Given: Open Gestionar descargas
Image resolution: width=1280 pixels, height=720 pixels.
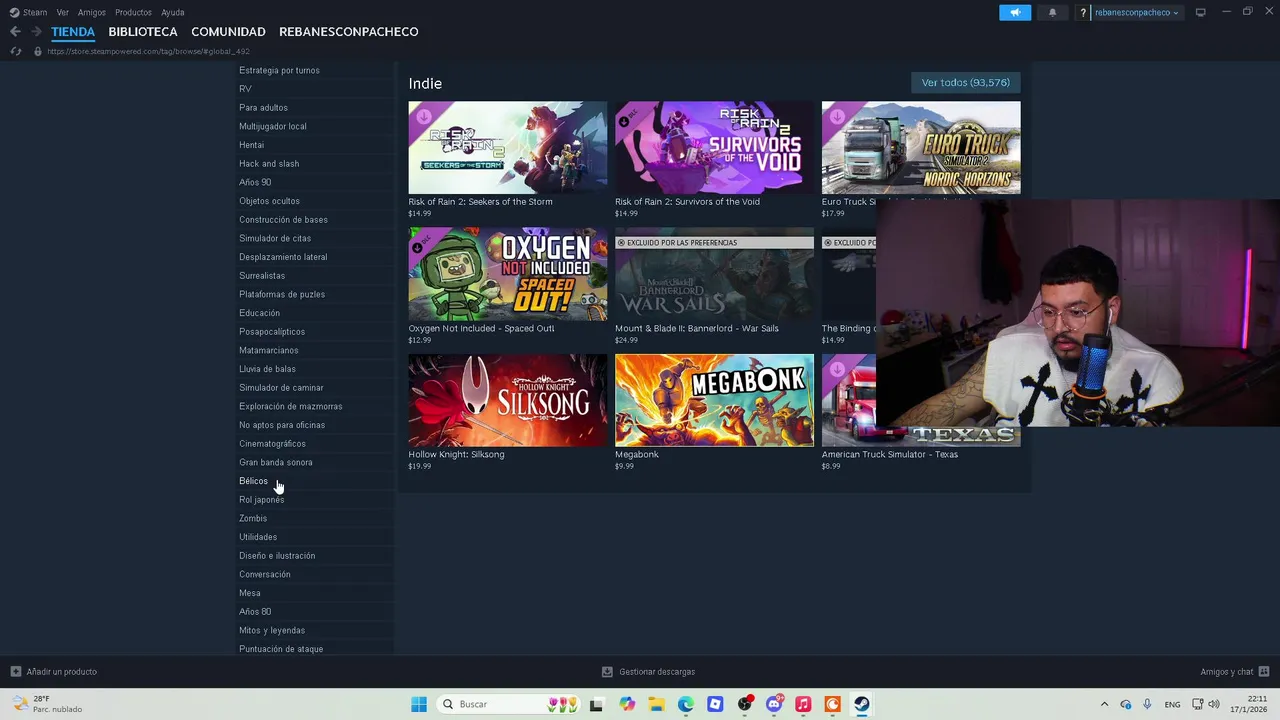Looking at the screenshot, I should (x=657, y=672).
